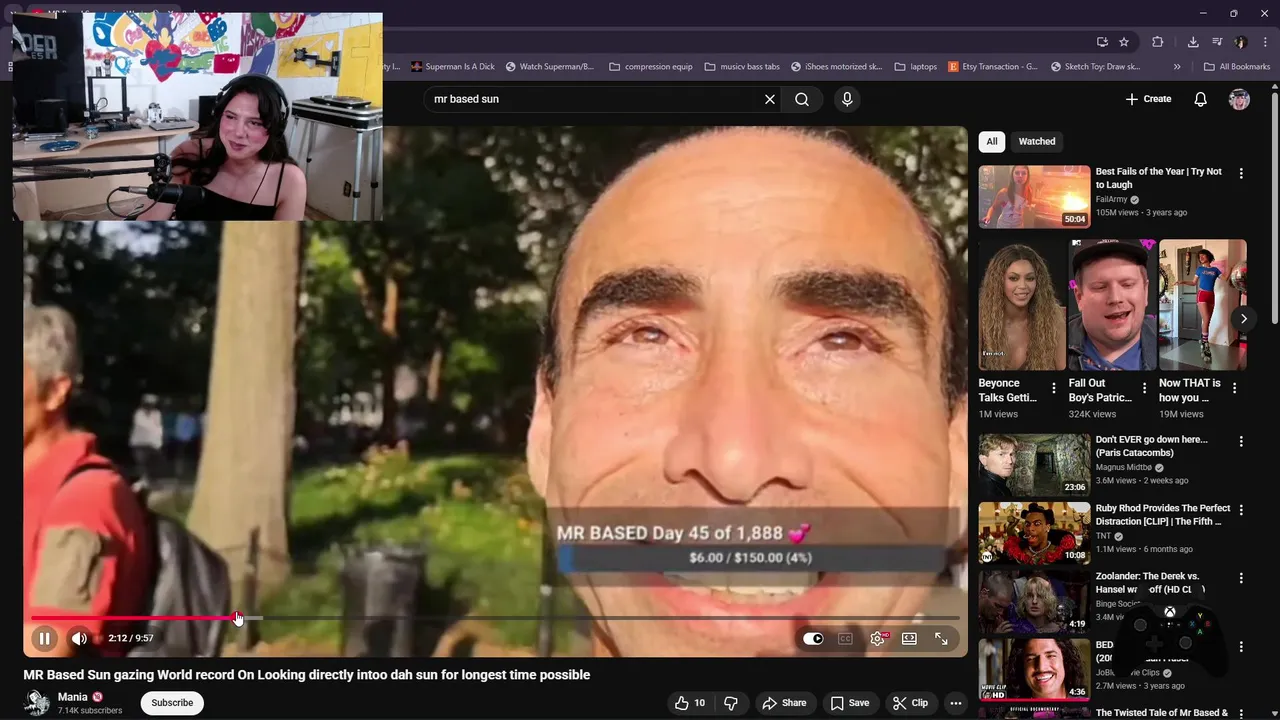Open options for Best Fails video
This screenshot has height=720, width=1280.
click(1241, 173)
